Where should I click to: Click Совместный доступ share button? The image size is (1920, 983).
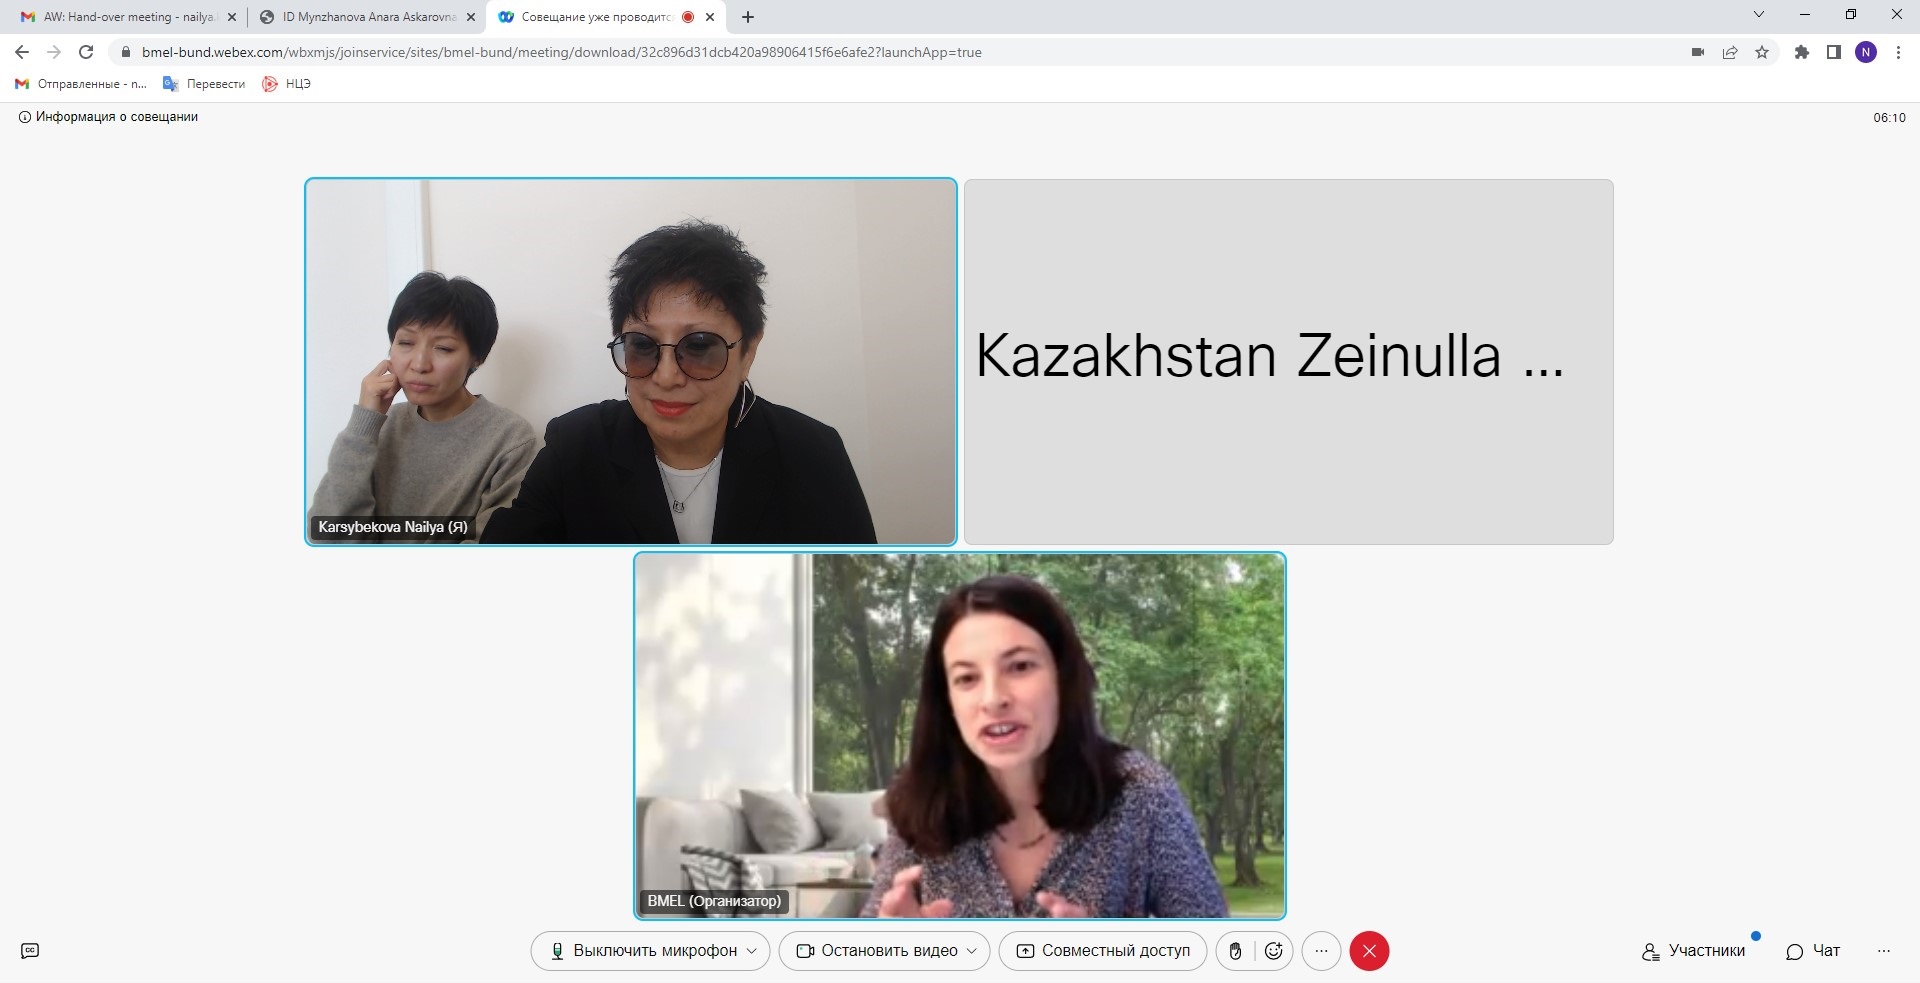[1103, 951]
